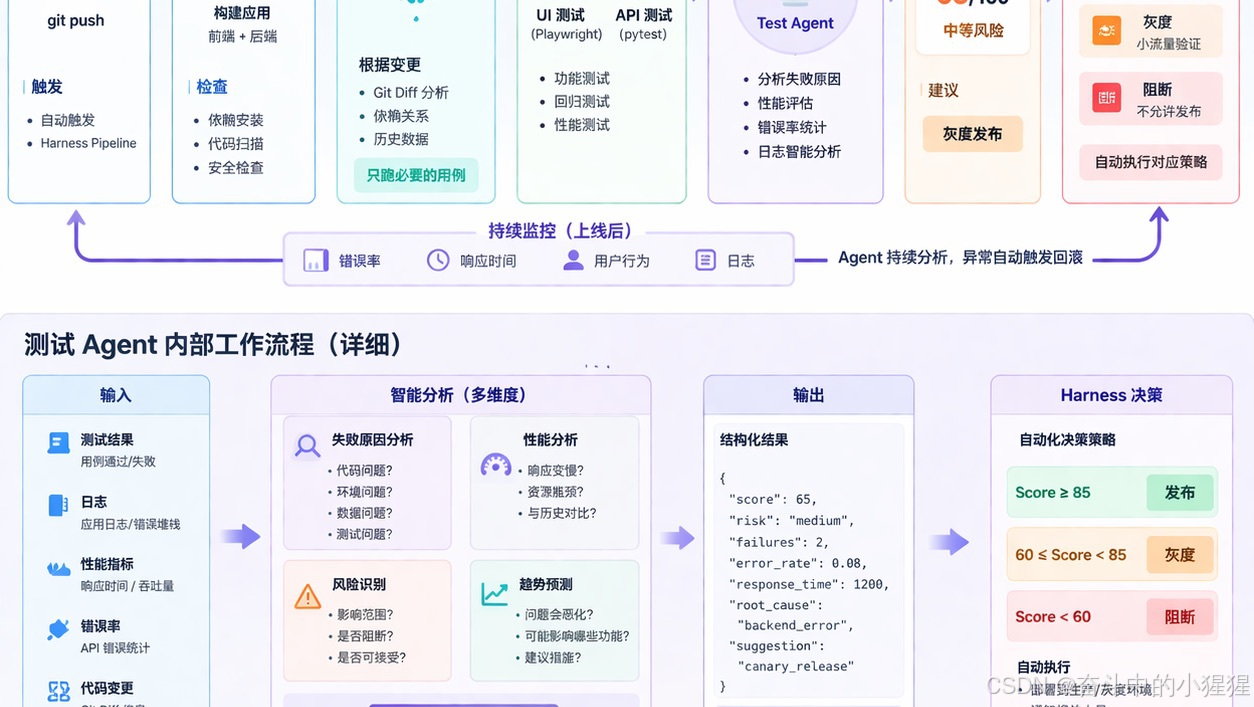This screenshot has height=707, width=1254.
Task: Click the orange 灰度 badge beside 60 ≤ Score < 85
Action: click(x=1180, y=555)
